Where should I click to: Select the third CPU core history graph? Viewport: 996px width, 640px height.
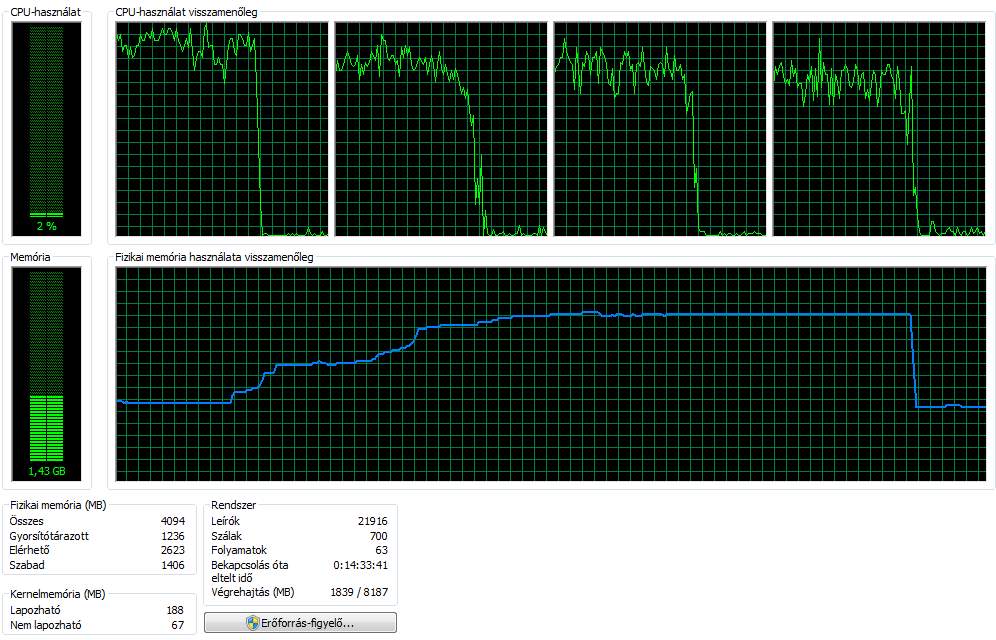[660, 130]
